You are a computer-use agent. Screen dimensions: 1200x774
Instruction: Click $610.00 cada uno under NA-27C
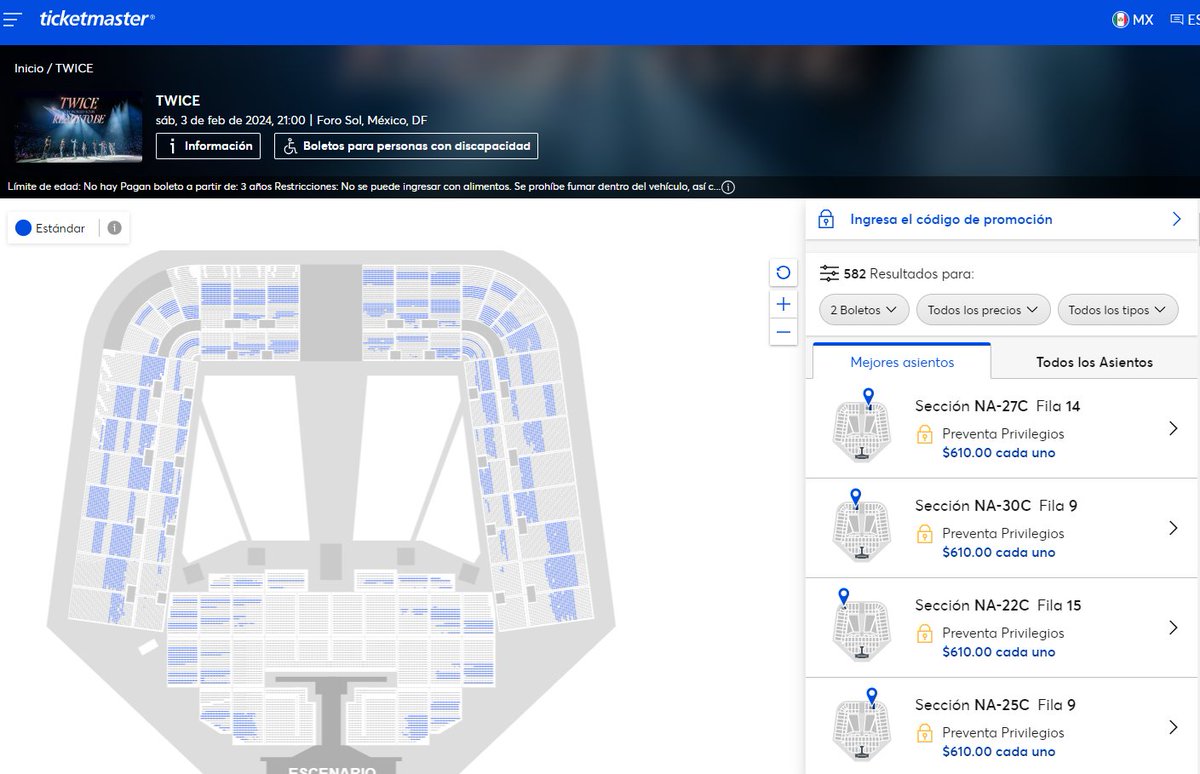click(x=998, y=453)
